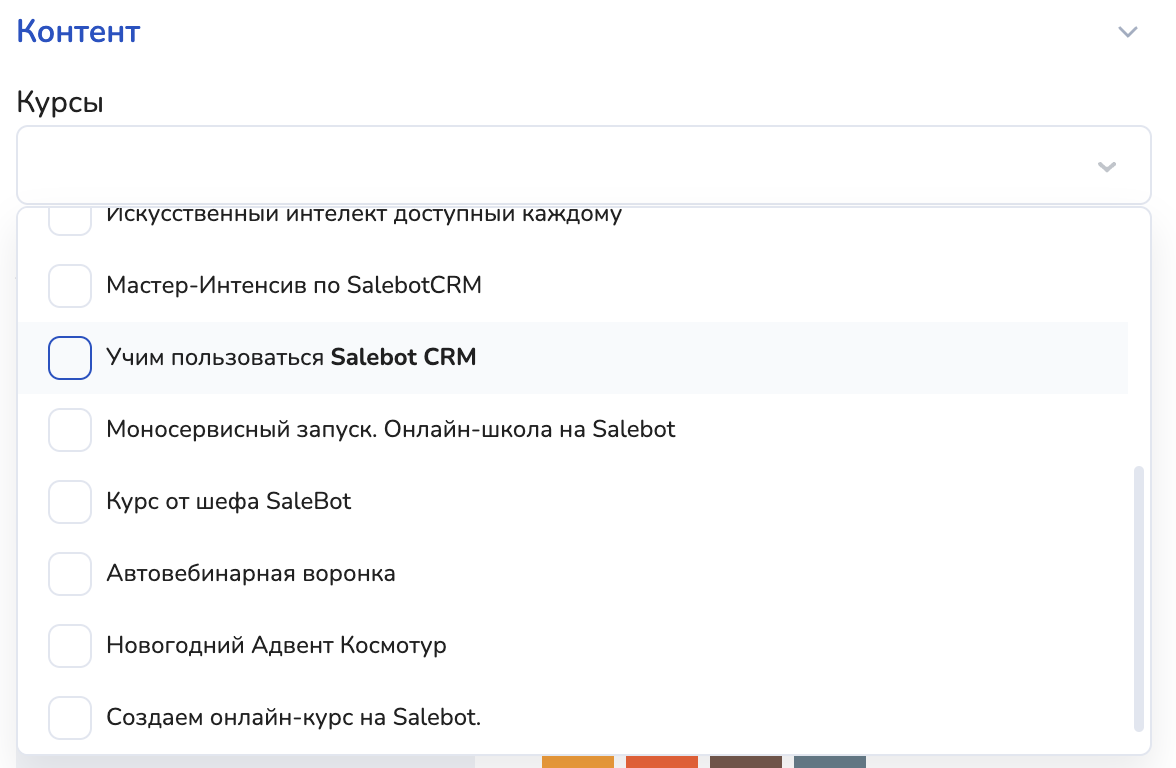Pick Моносервисный запуск. Онлайн-школа на Salebot text

coord(391,429)
